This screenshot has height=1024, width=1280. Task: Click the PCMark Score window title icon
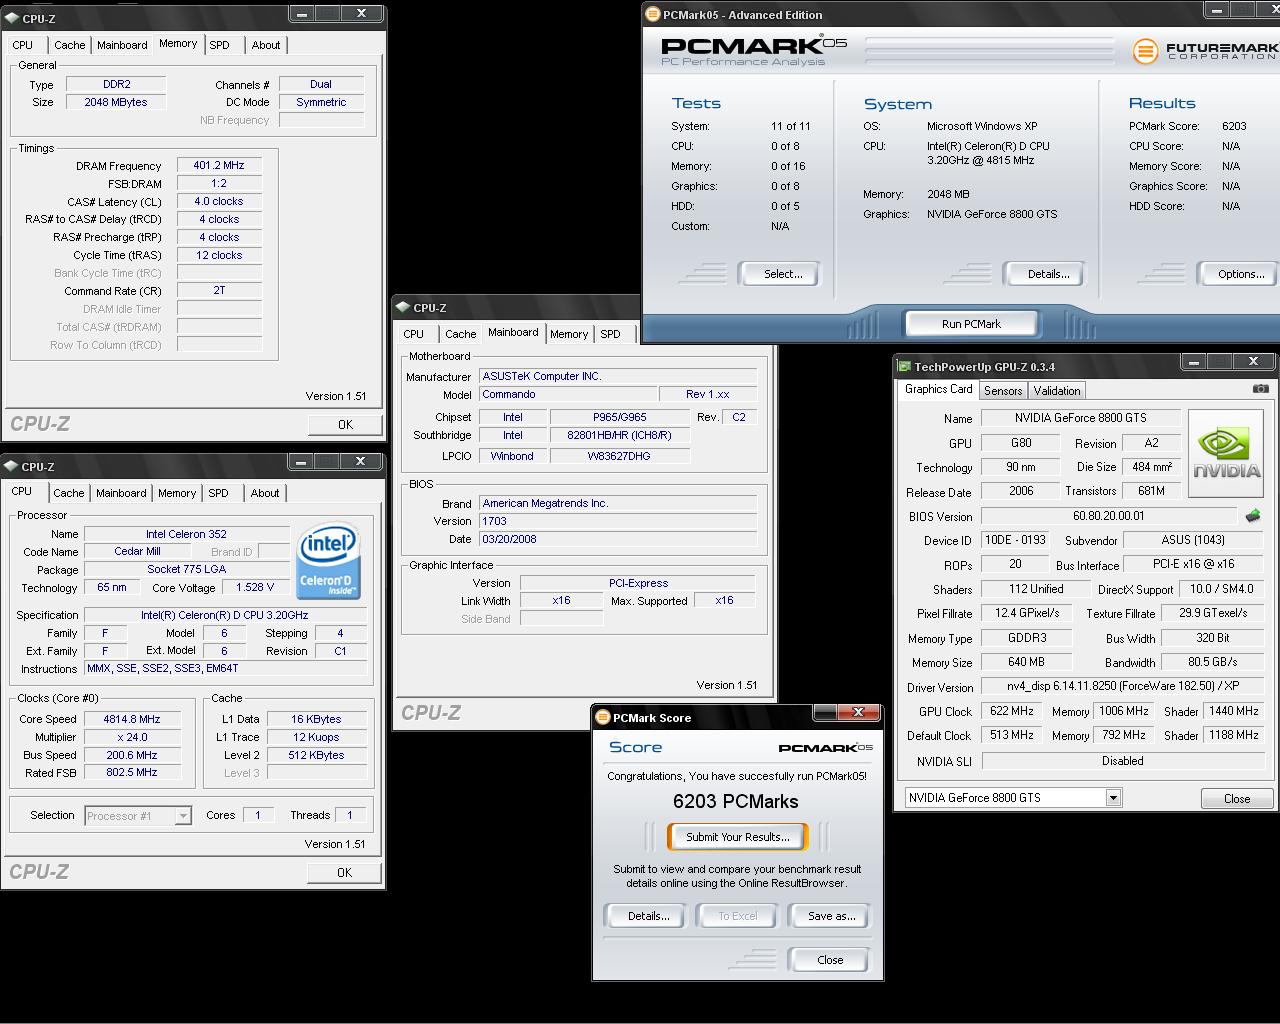click(x=602, y=717)
